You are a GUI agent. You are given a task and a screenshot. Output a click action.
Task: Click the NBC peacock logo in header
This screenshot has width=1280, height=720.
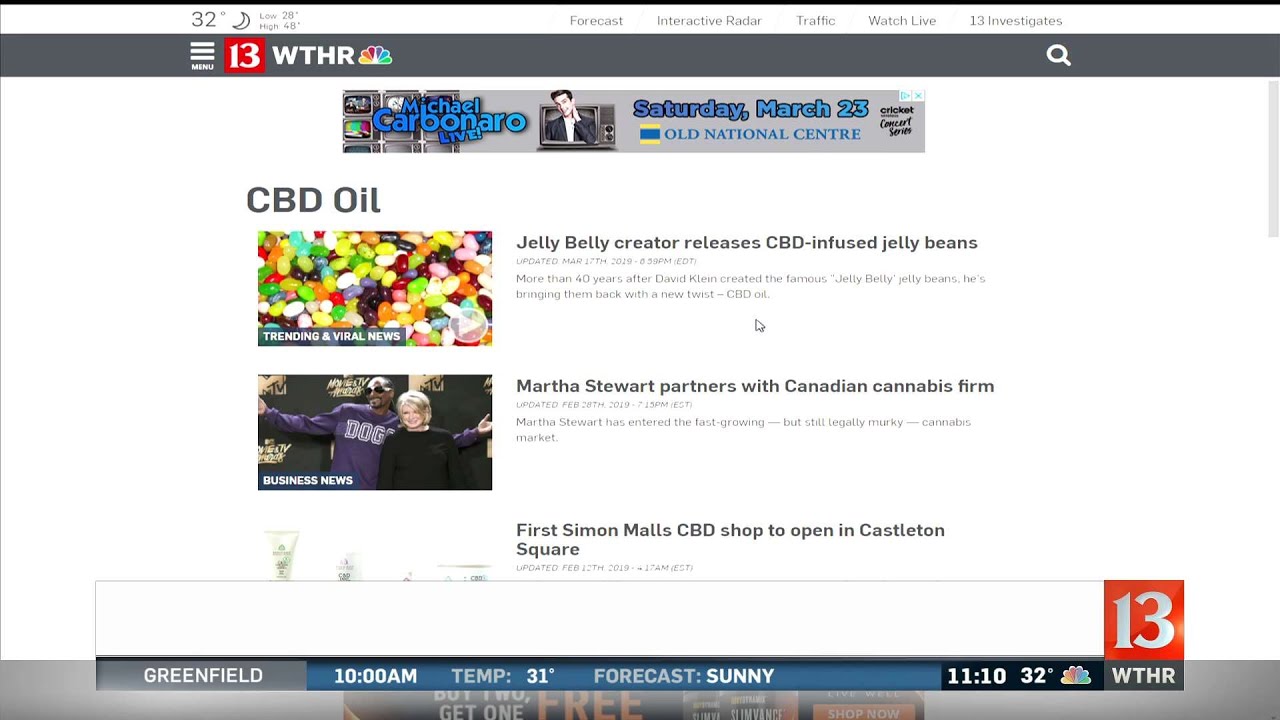[x=375, y=56]
